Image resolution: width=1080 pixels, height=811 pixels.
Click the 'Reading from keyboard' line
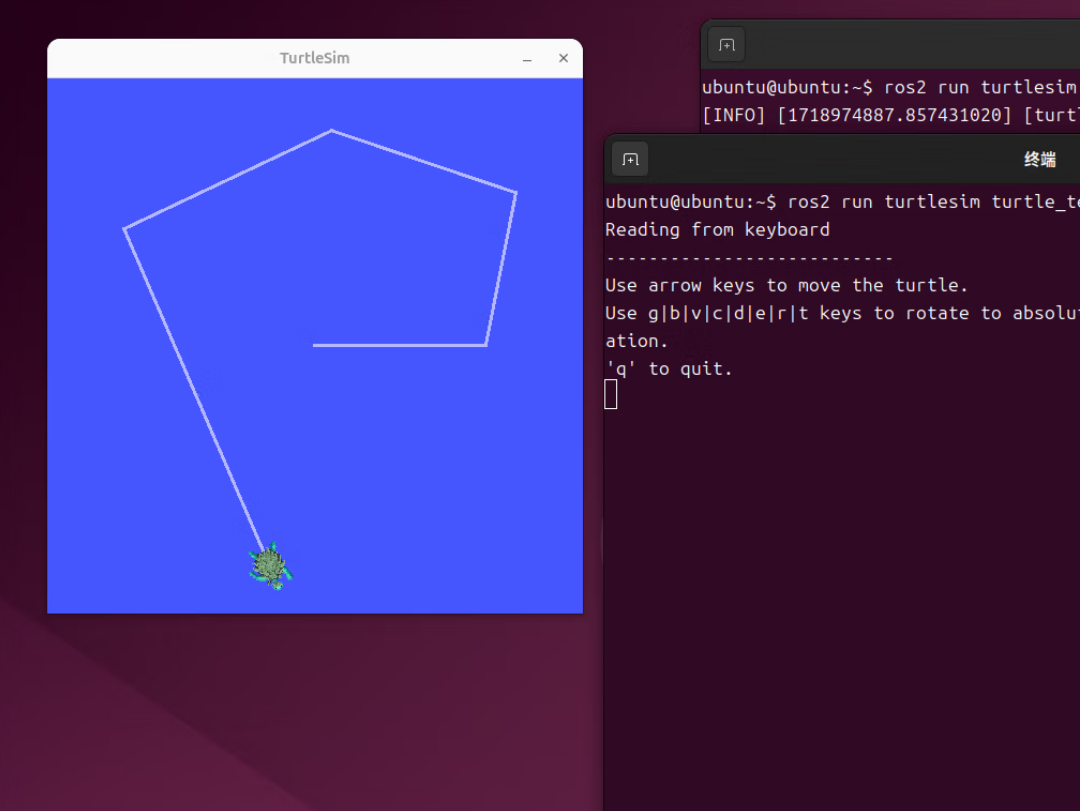[717, 230]
